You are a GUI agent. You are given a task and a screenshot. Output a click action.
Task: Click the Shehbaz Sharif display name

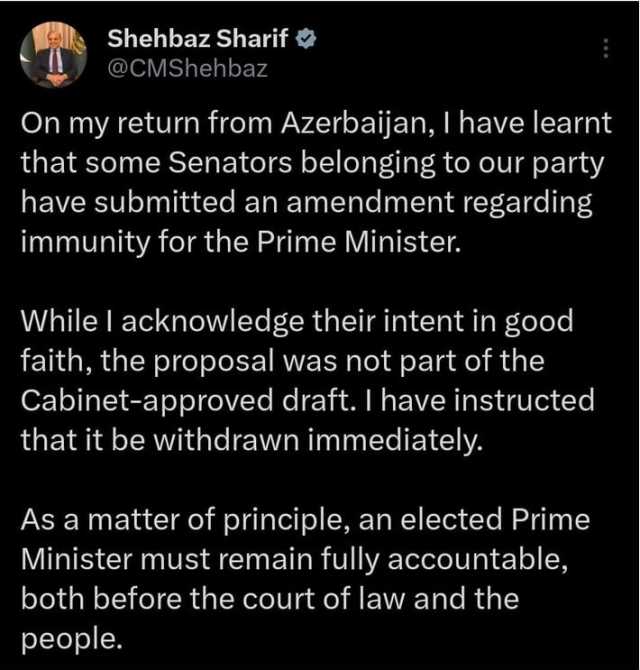(199, 40)
